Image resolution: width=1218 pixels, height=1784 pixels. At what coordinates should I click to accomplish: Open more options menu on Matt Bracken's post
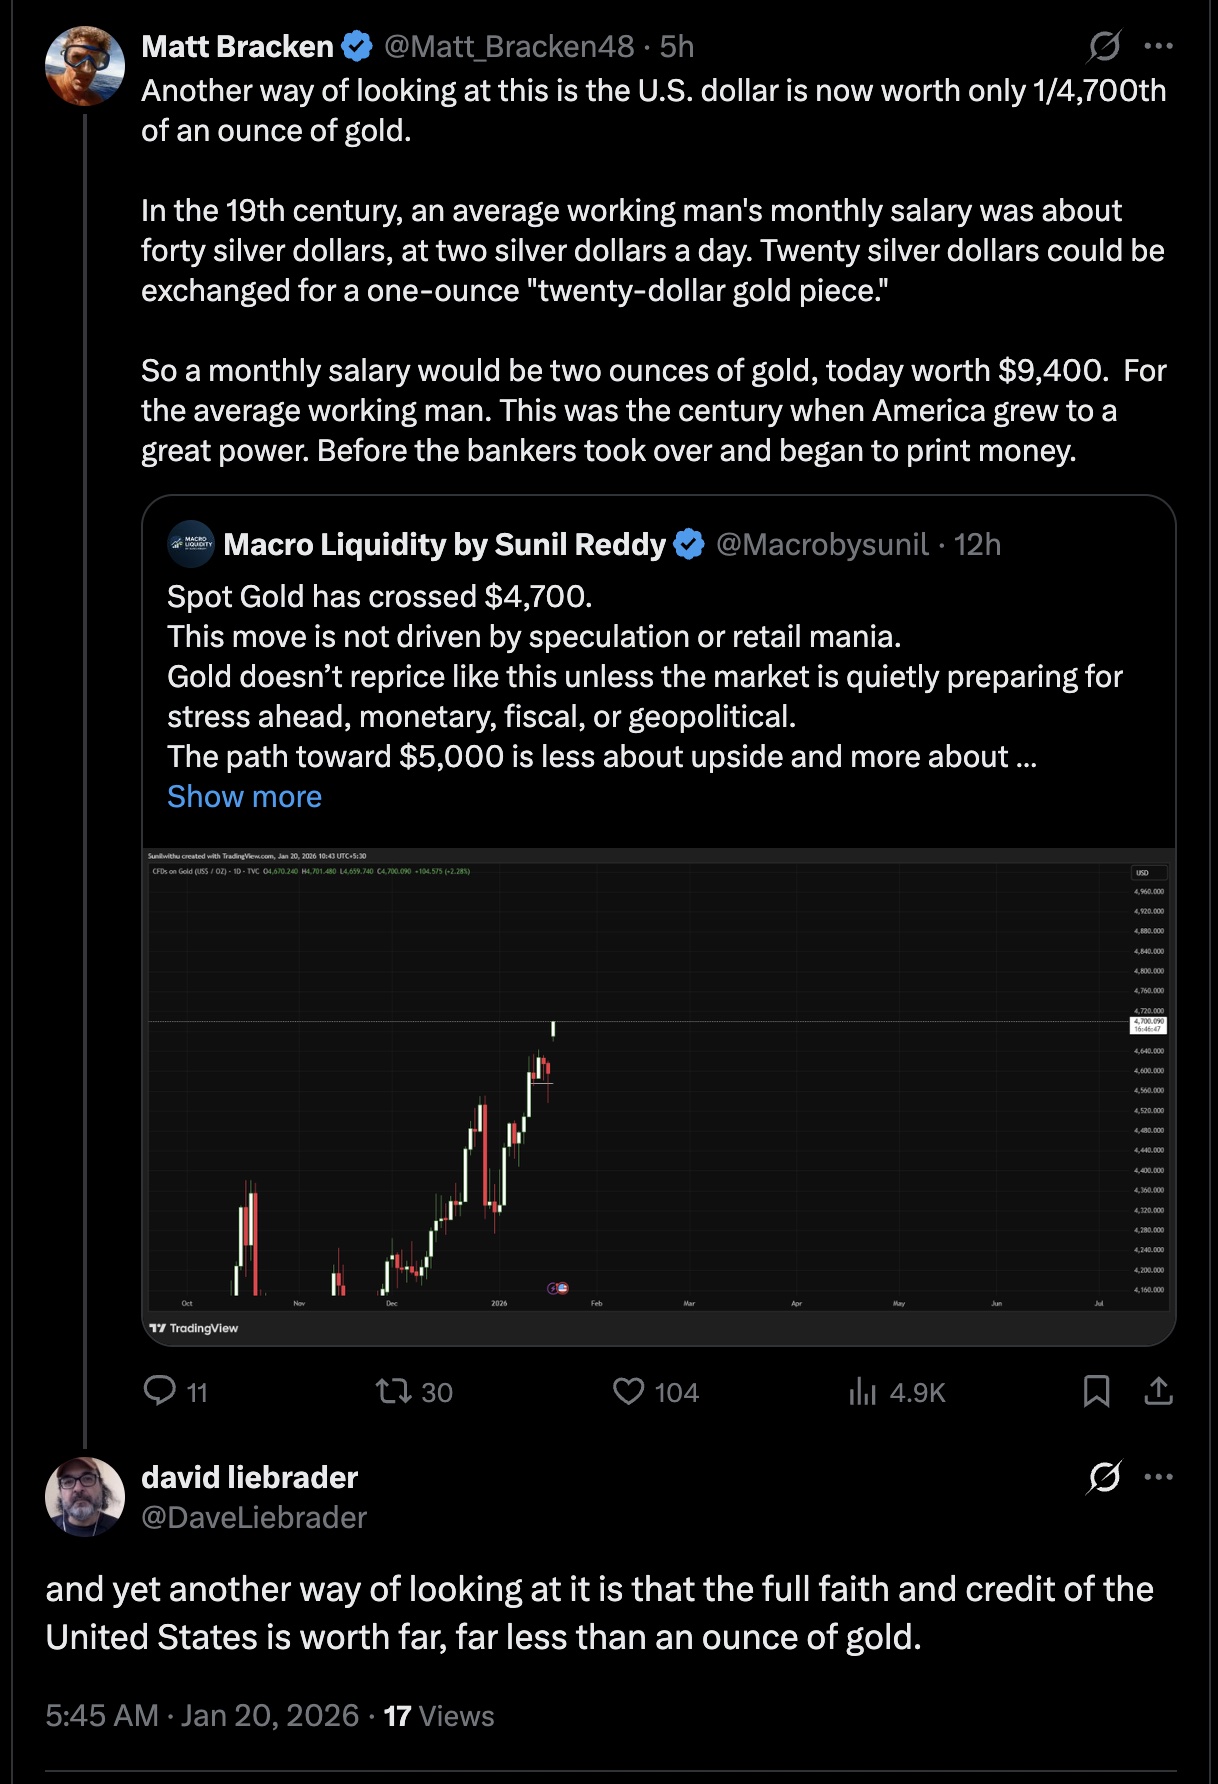coord(1158,46)
